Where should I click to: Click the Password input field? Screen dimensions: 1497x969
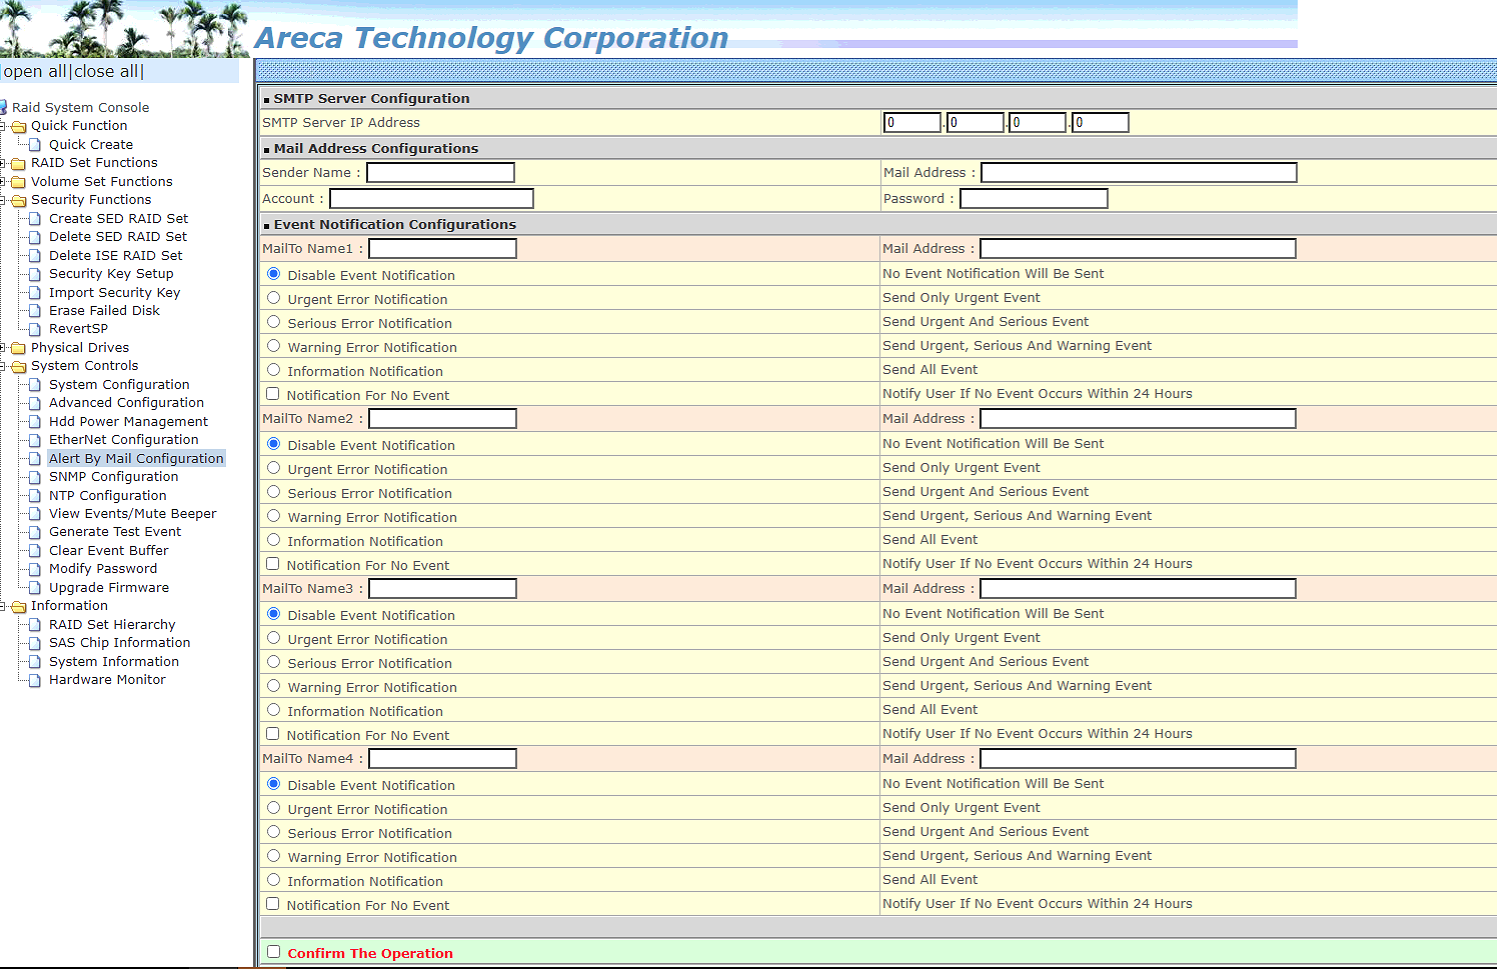[x=1034, y=198]
